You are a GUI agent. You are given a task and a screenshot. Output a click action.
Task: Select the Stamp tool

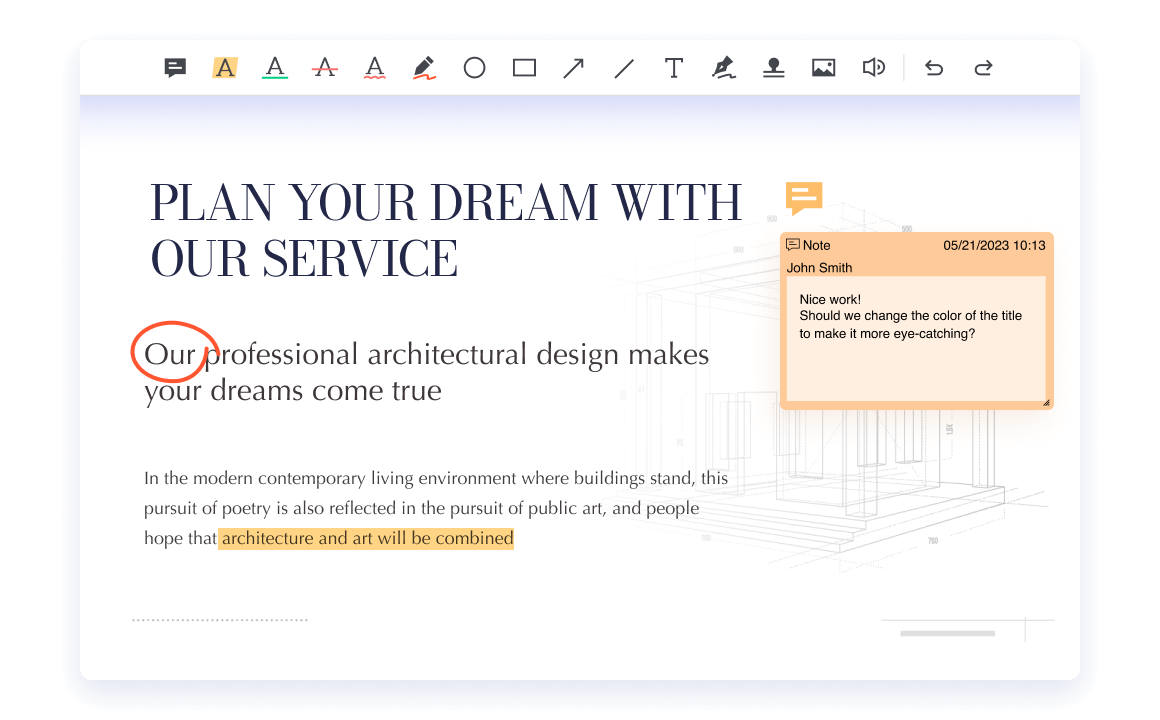[x=773, y=68]
